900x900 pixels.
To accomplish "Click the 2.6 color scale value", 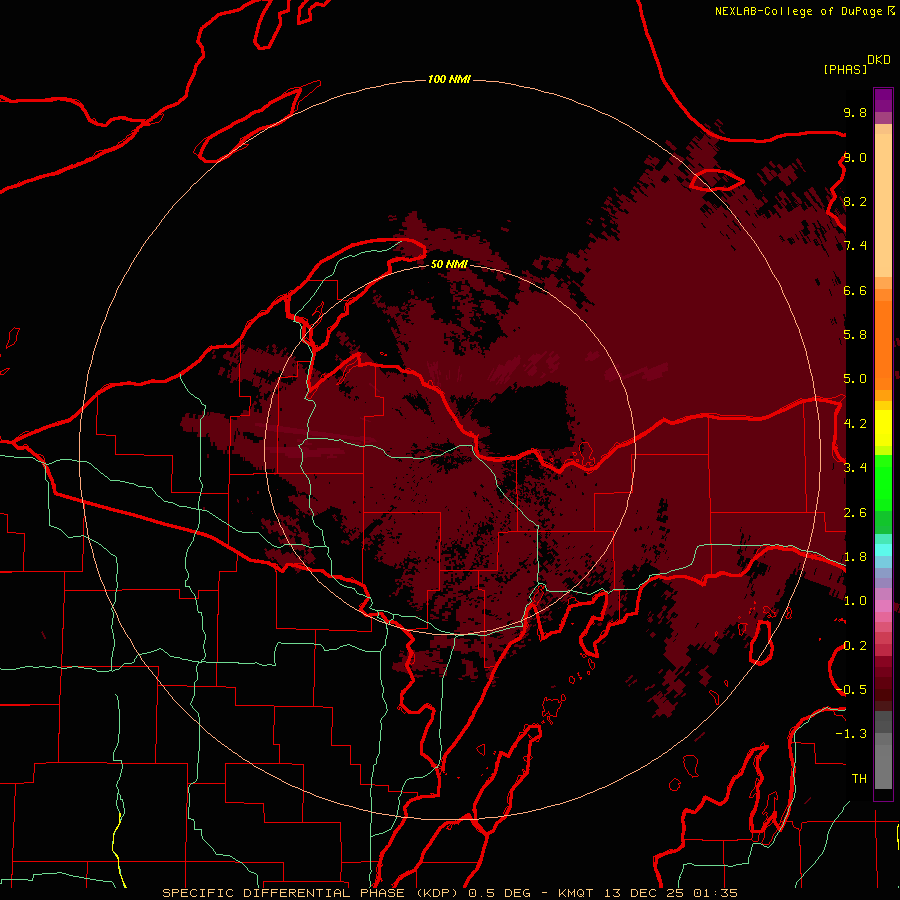I will click(x=855, y=513).
